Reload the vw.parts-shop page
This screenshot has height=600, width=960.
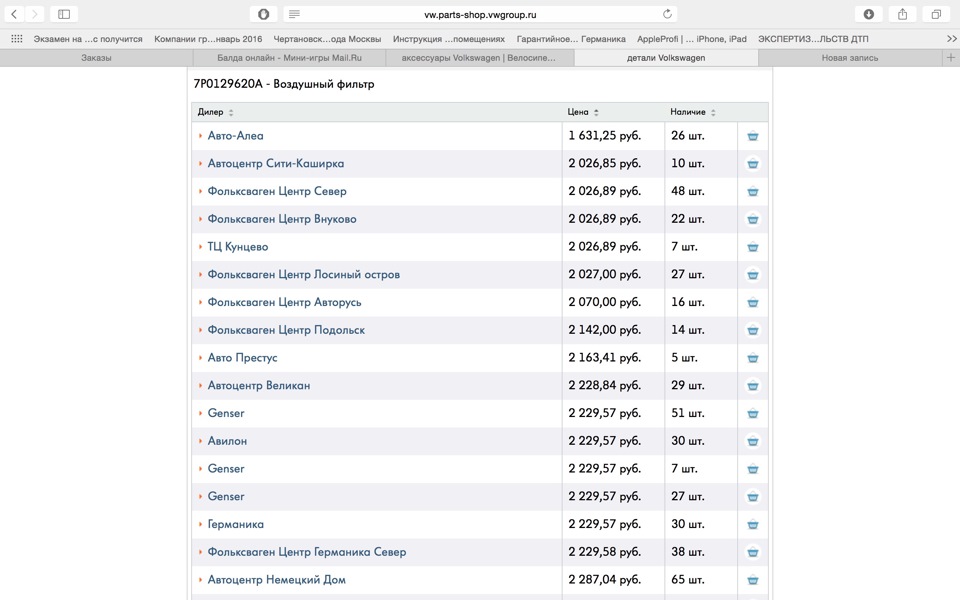[x=667, y=14]
